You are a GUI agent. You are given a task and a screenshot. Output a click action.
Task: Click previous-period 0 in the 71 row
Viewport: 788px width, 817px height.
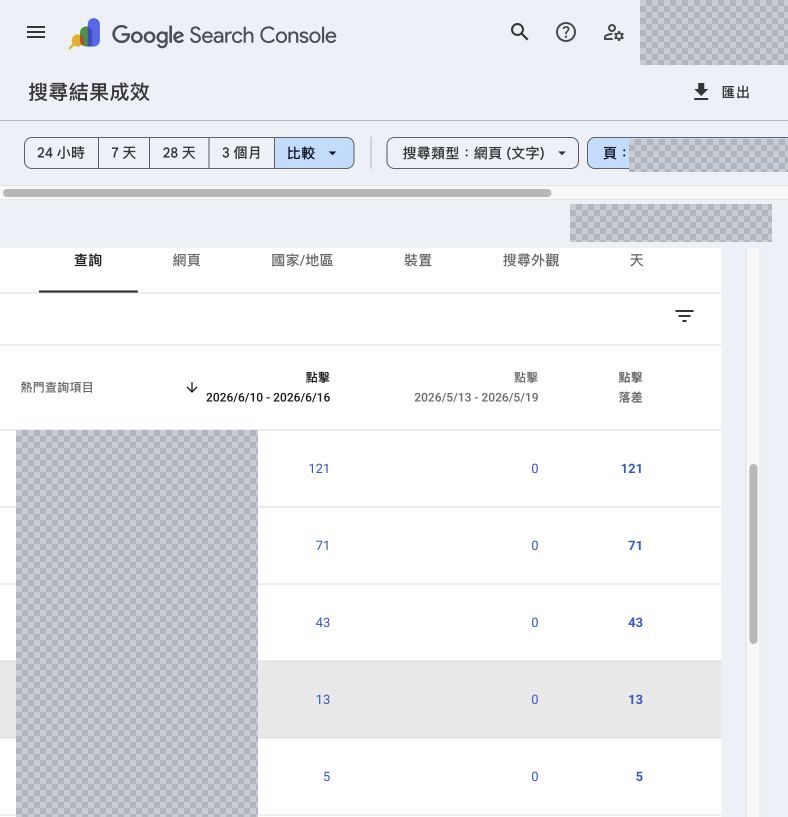535,546
